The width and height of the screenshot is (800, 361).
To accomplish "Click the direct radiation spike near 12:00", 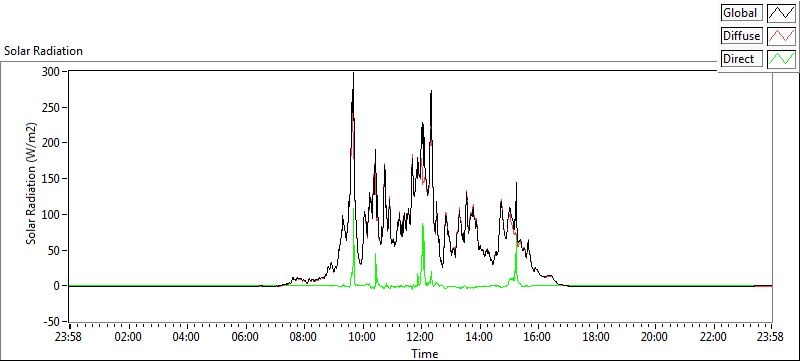I will tap(422, 225).
